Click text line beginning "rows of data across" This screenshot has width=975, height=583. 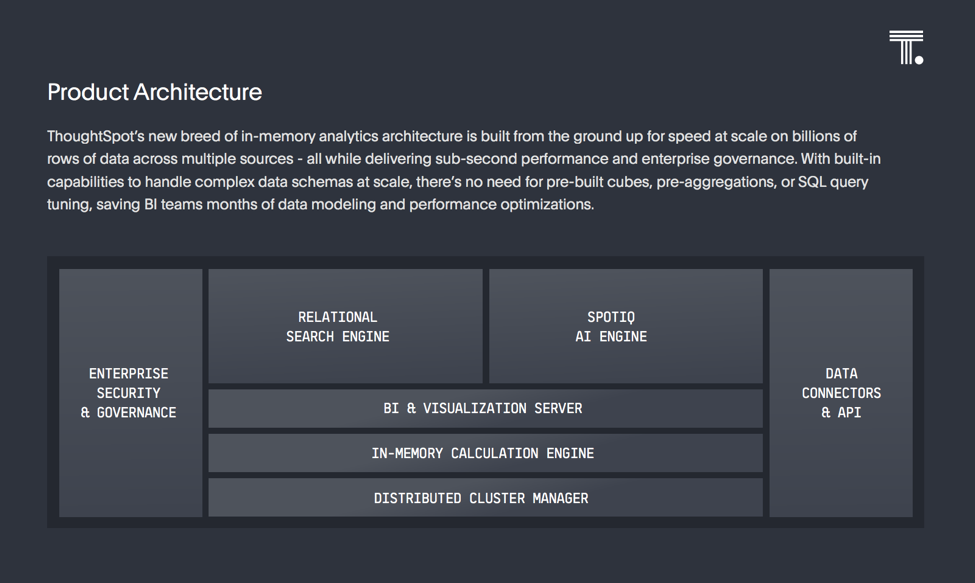(x=464, y=159)
